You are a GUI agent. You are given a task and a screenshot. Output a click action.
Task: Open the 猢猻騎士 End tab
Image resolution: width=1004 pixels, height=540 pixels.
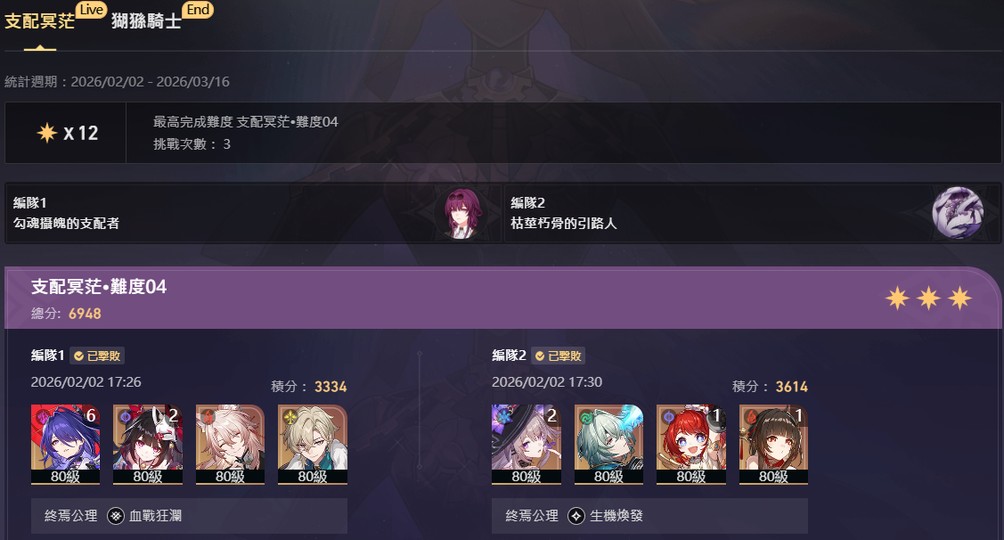(x=147, y=20)
